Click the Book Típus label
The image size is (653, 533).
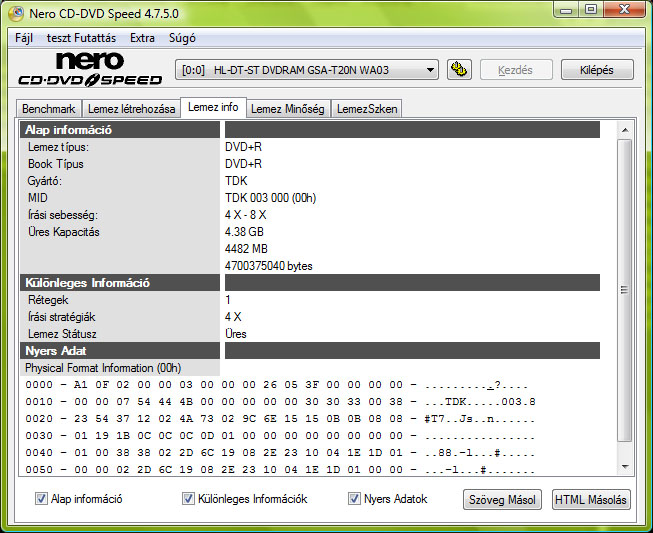[x=56, y=164]
